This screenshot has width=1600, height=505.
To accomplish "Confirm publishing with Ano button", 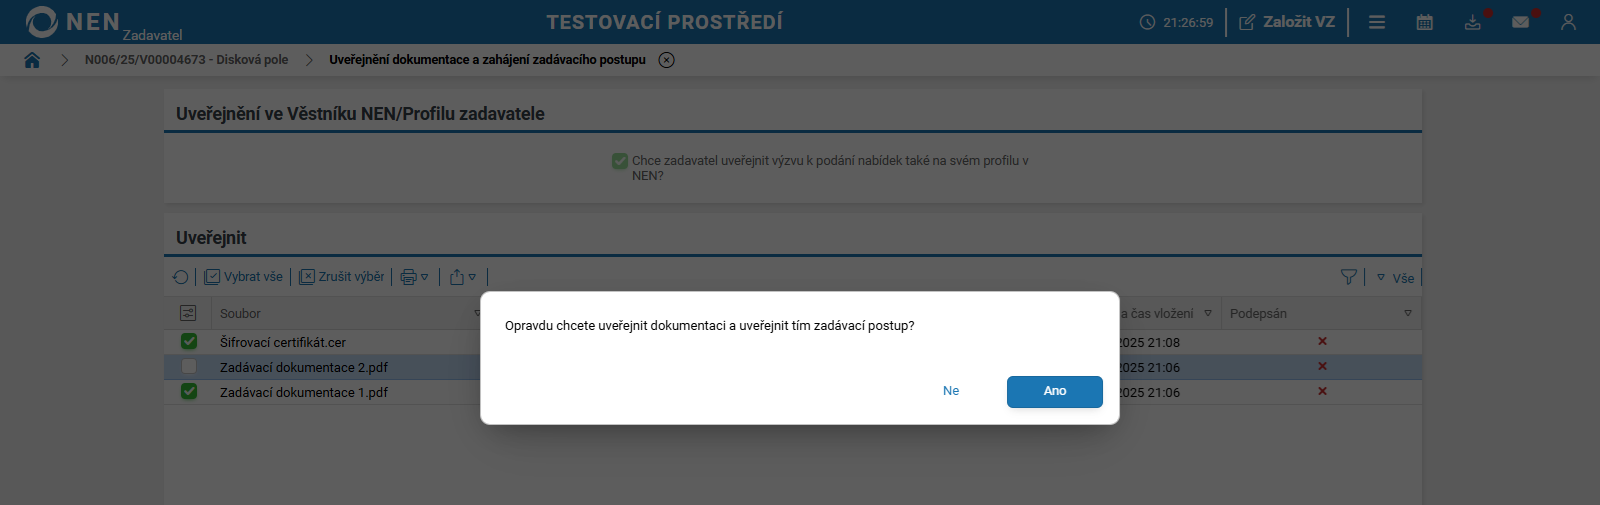I will (x=1054, y=391).
